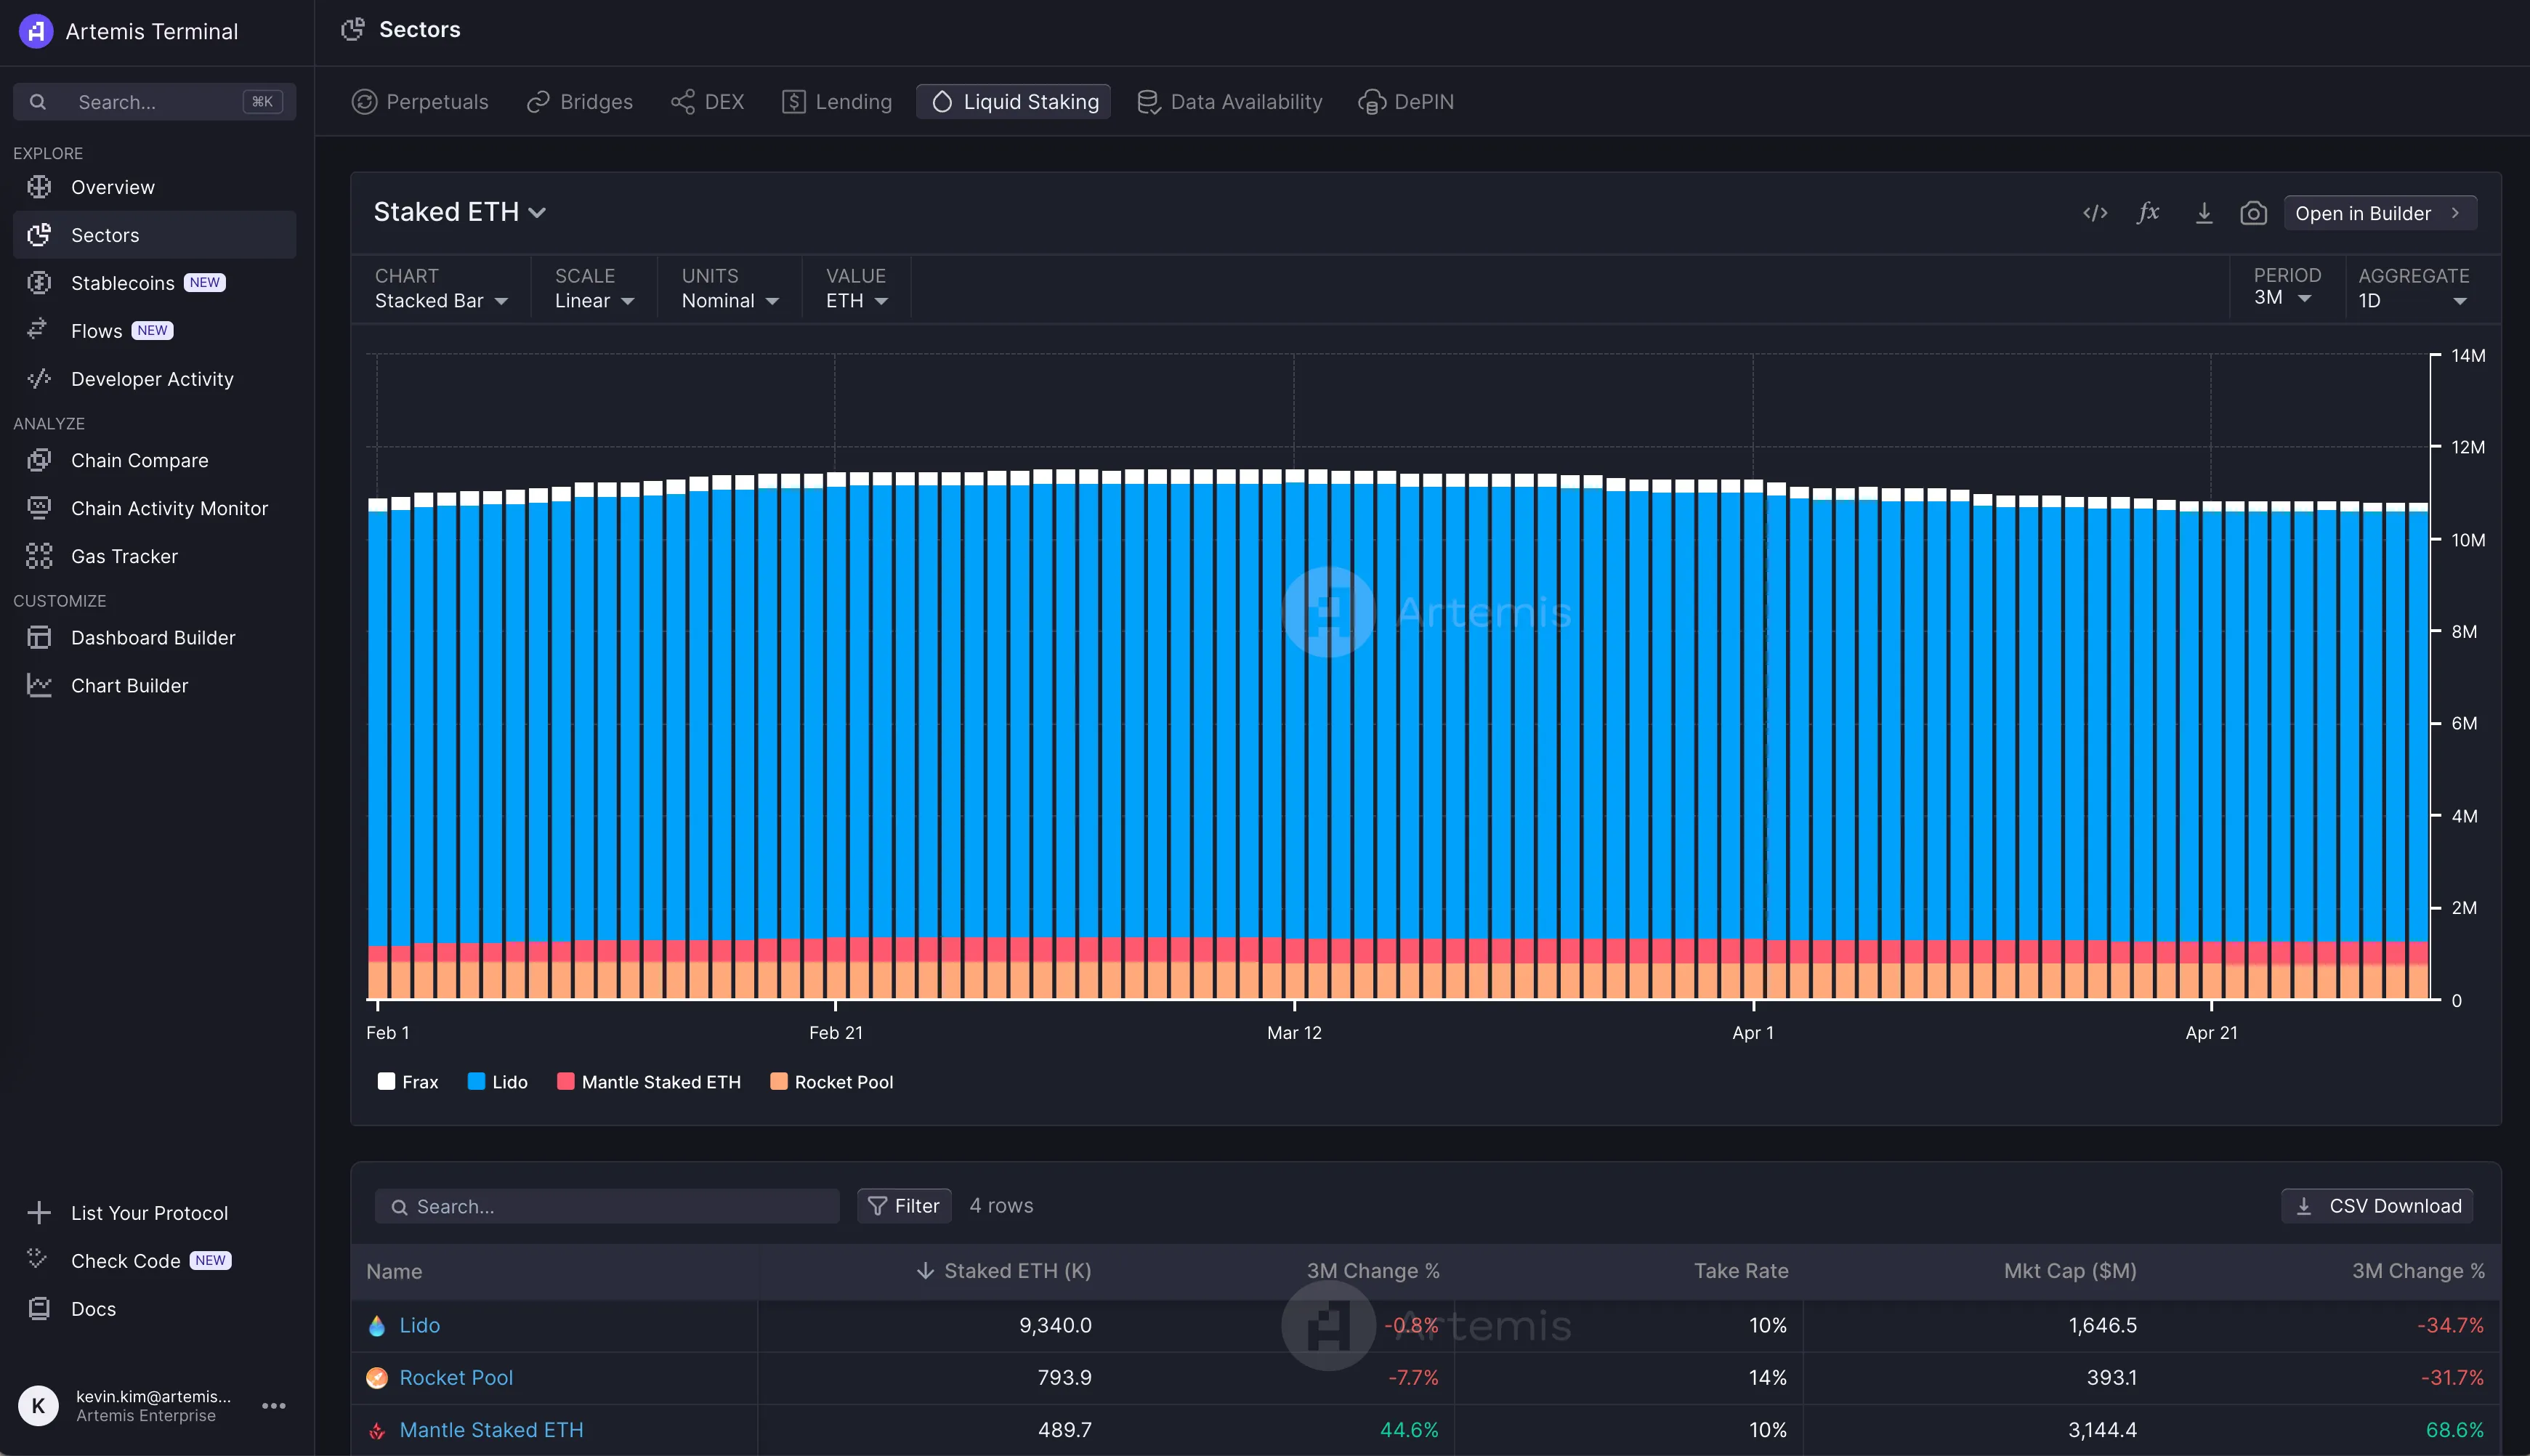Toggle Lido series in chart legend
Image resolution: width=2530 pixels, height=1456 pixels.
pyautogui.click(x=498, y=1081)
